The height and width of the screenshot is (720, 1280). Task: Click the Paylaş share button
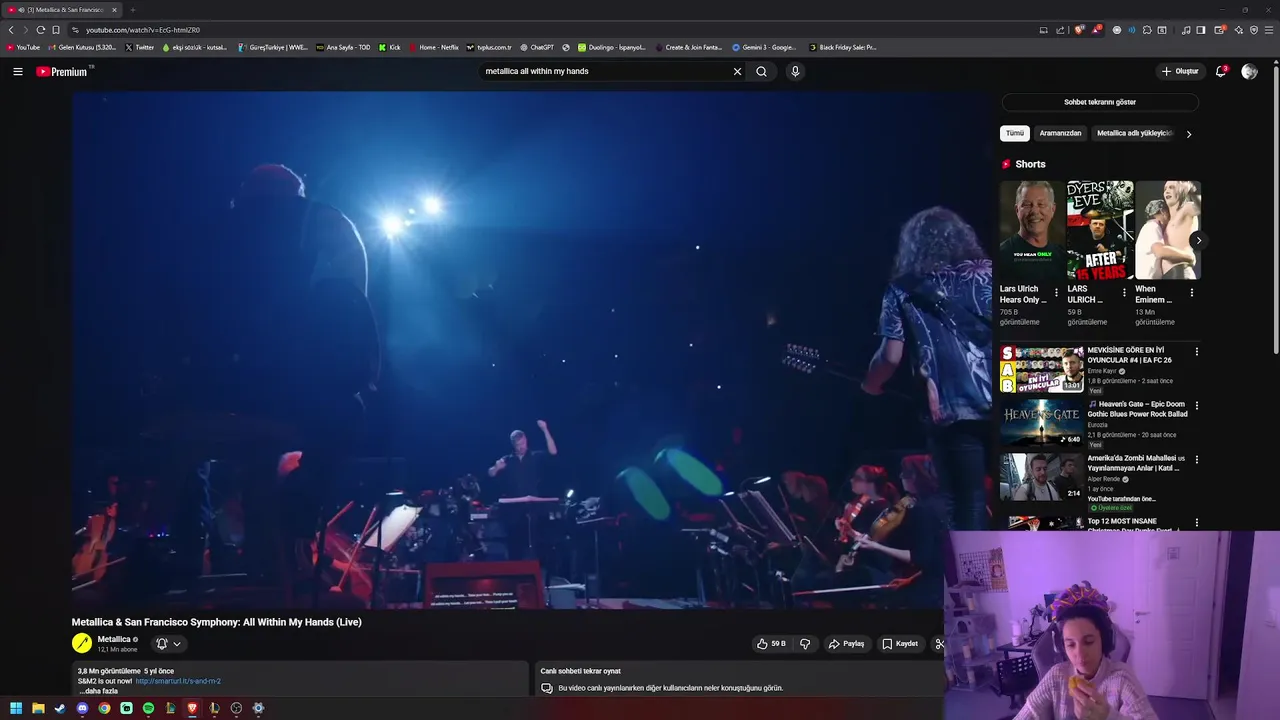click(x=846, y=644)
